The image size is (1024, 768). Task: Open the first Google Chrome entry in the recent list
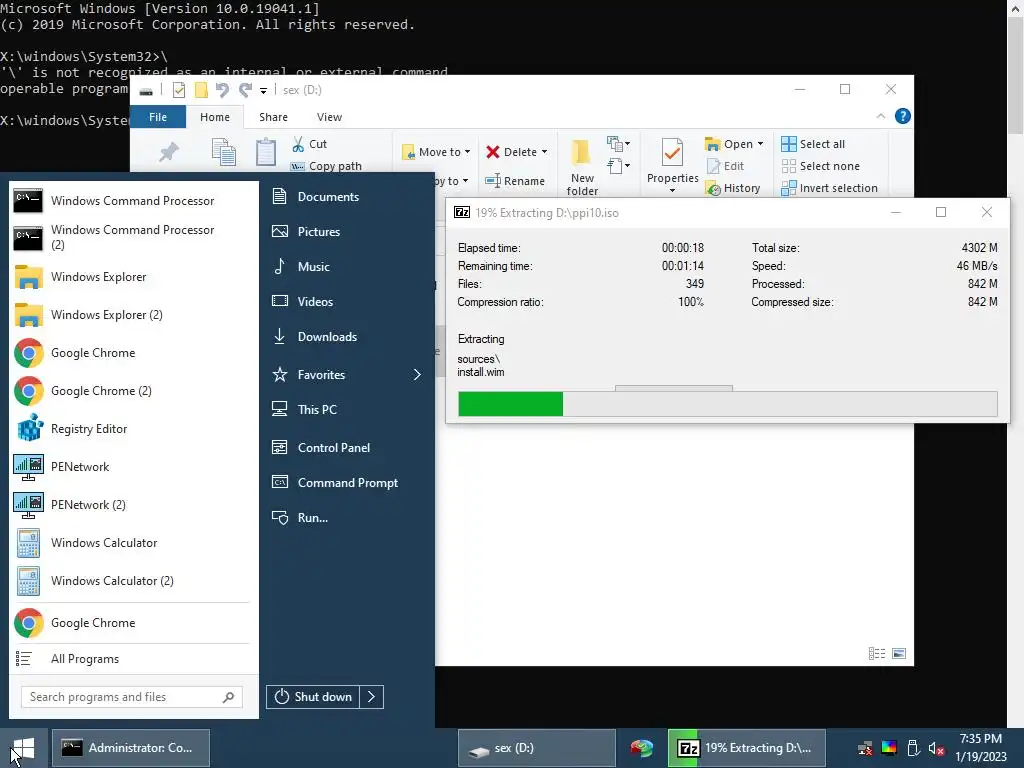point(131,353)
